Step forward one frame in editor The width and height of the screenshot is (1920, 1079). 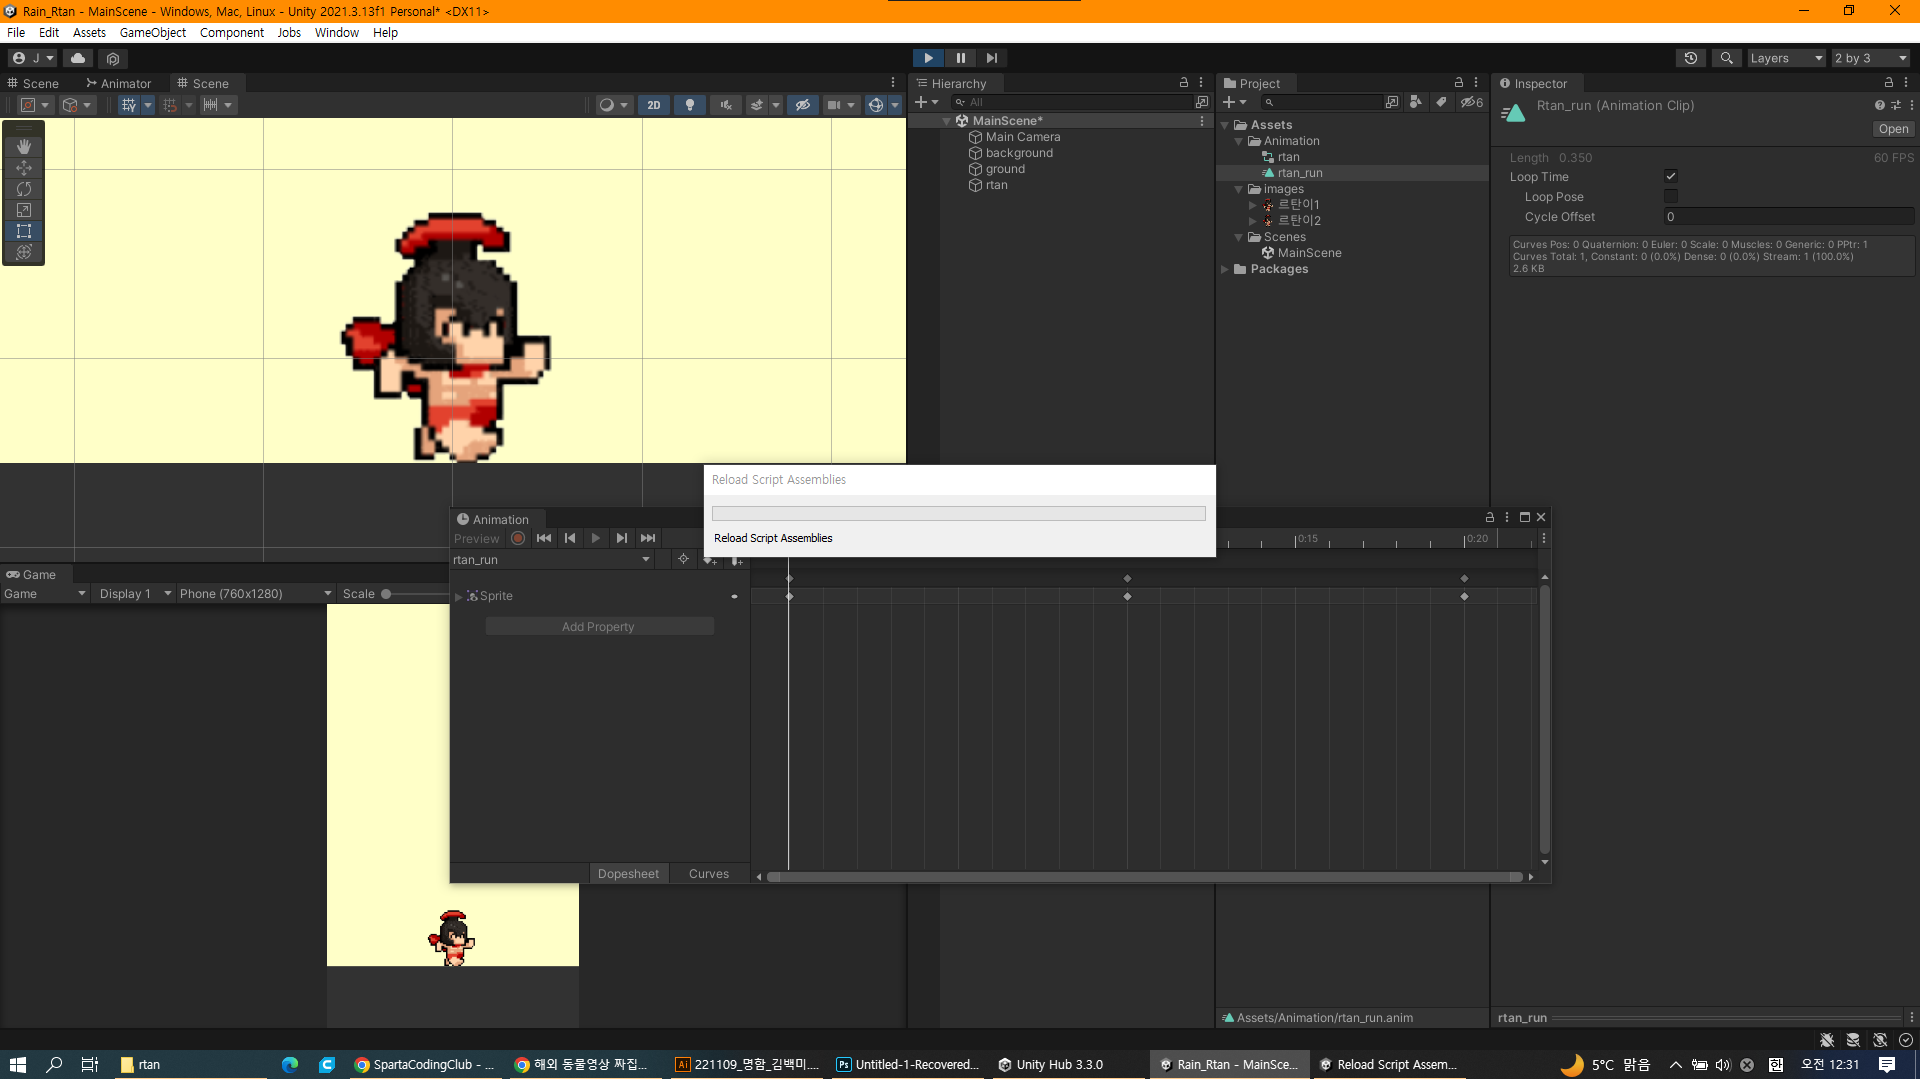(991, 58)
